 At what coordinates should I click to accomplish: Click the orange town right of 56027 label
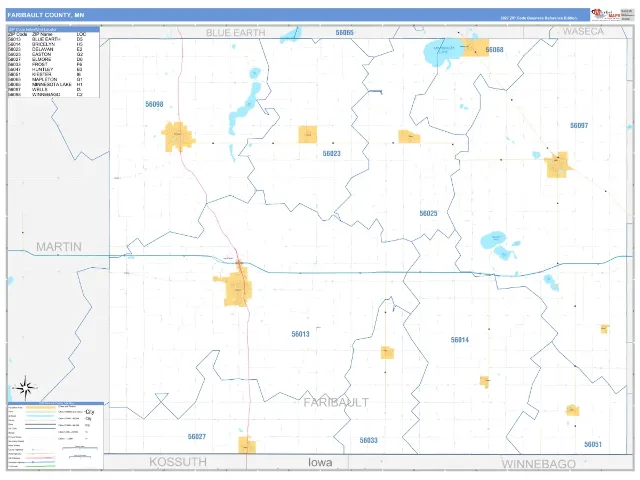tap(247, 445)
